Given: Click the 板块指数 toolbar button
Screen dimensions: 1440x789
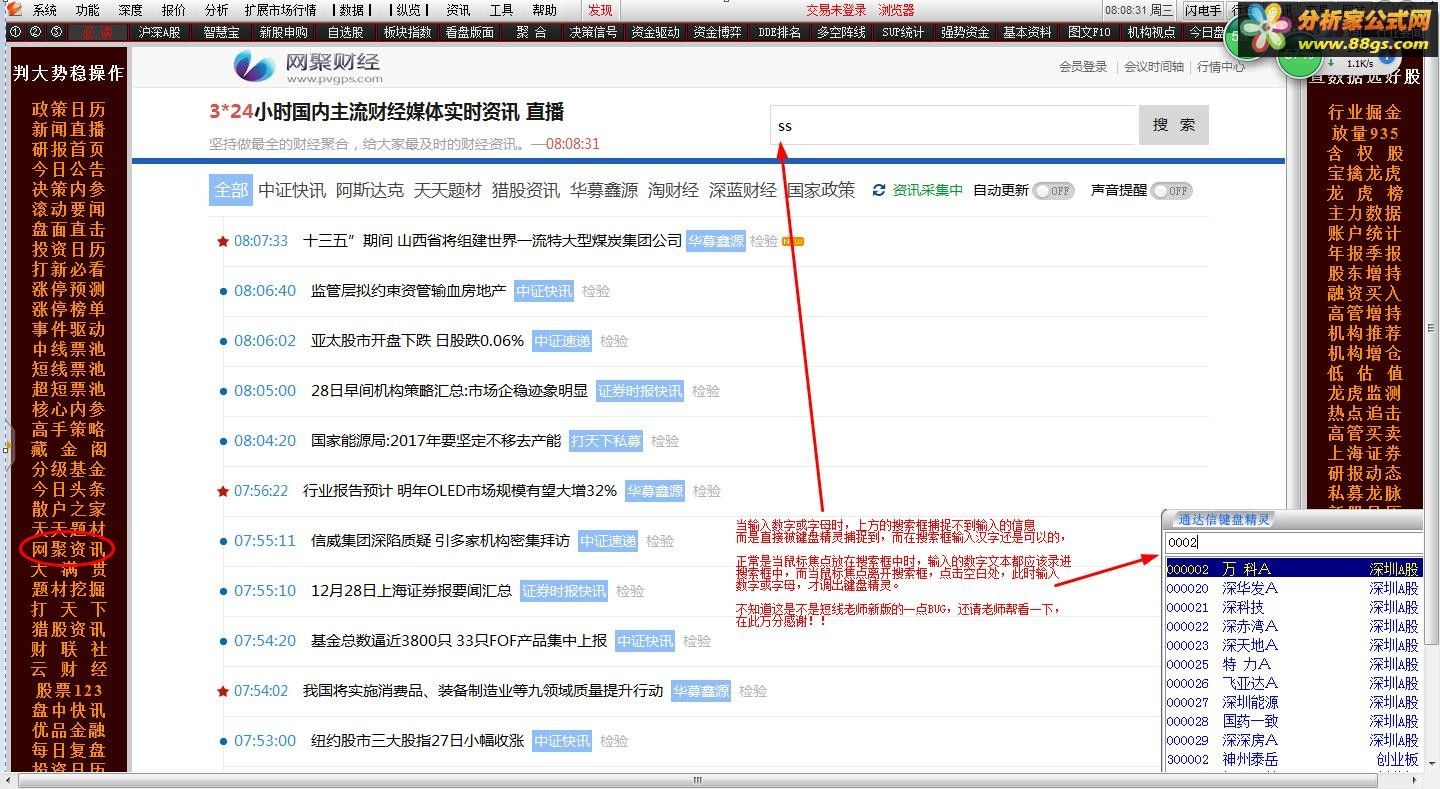Looking at the screenshot, I should 407,32.
